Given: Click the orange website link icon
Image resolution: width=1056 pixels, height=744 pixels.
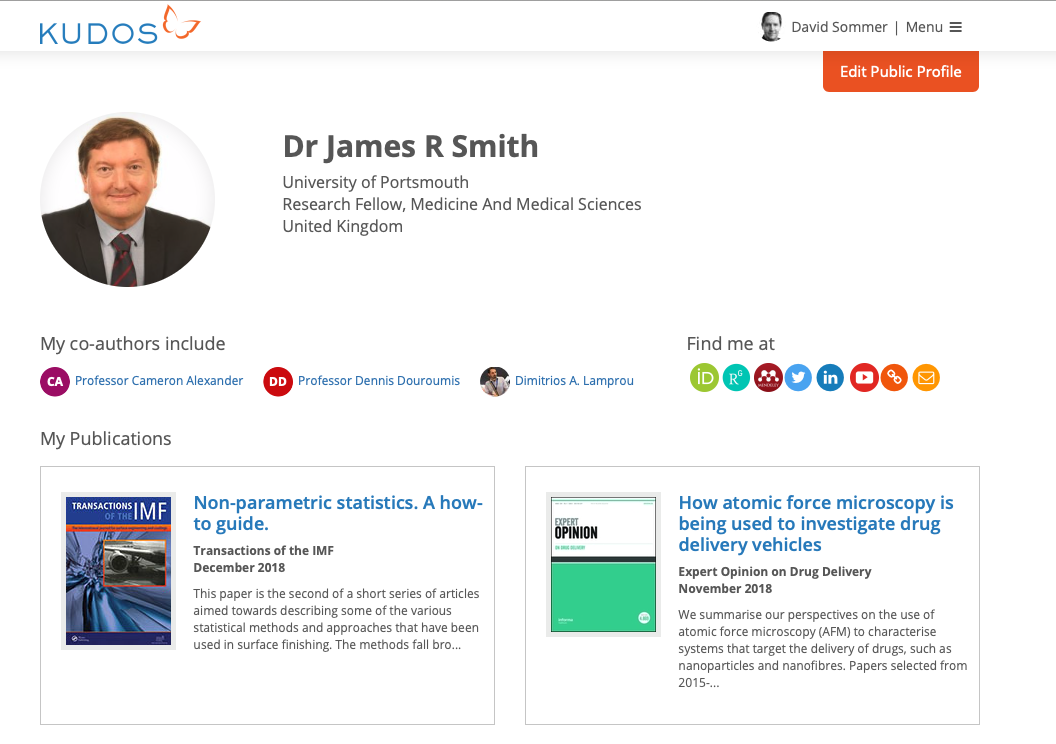Looking at the screenshot, I should [894, 378].
